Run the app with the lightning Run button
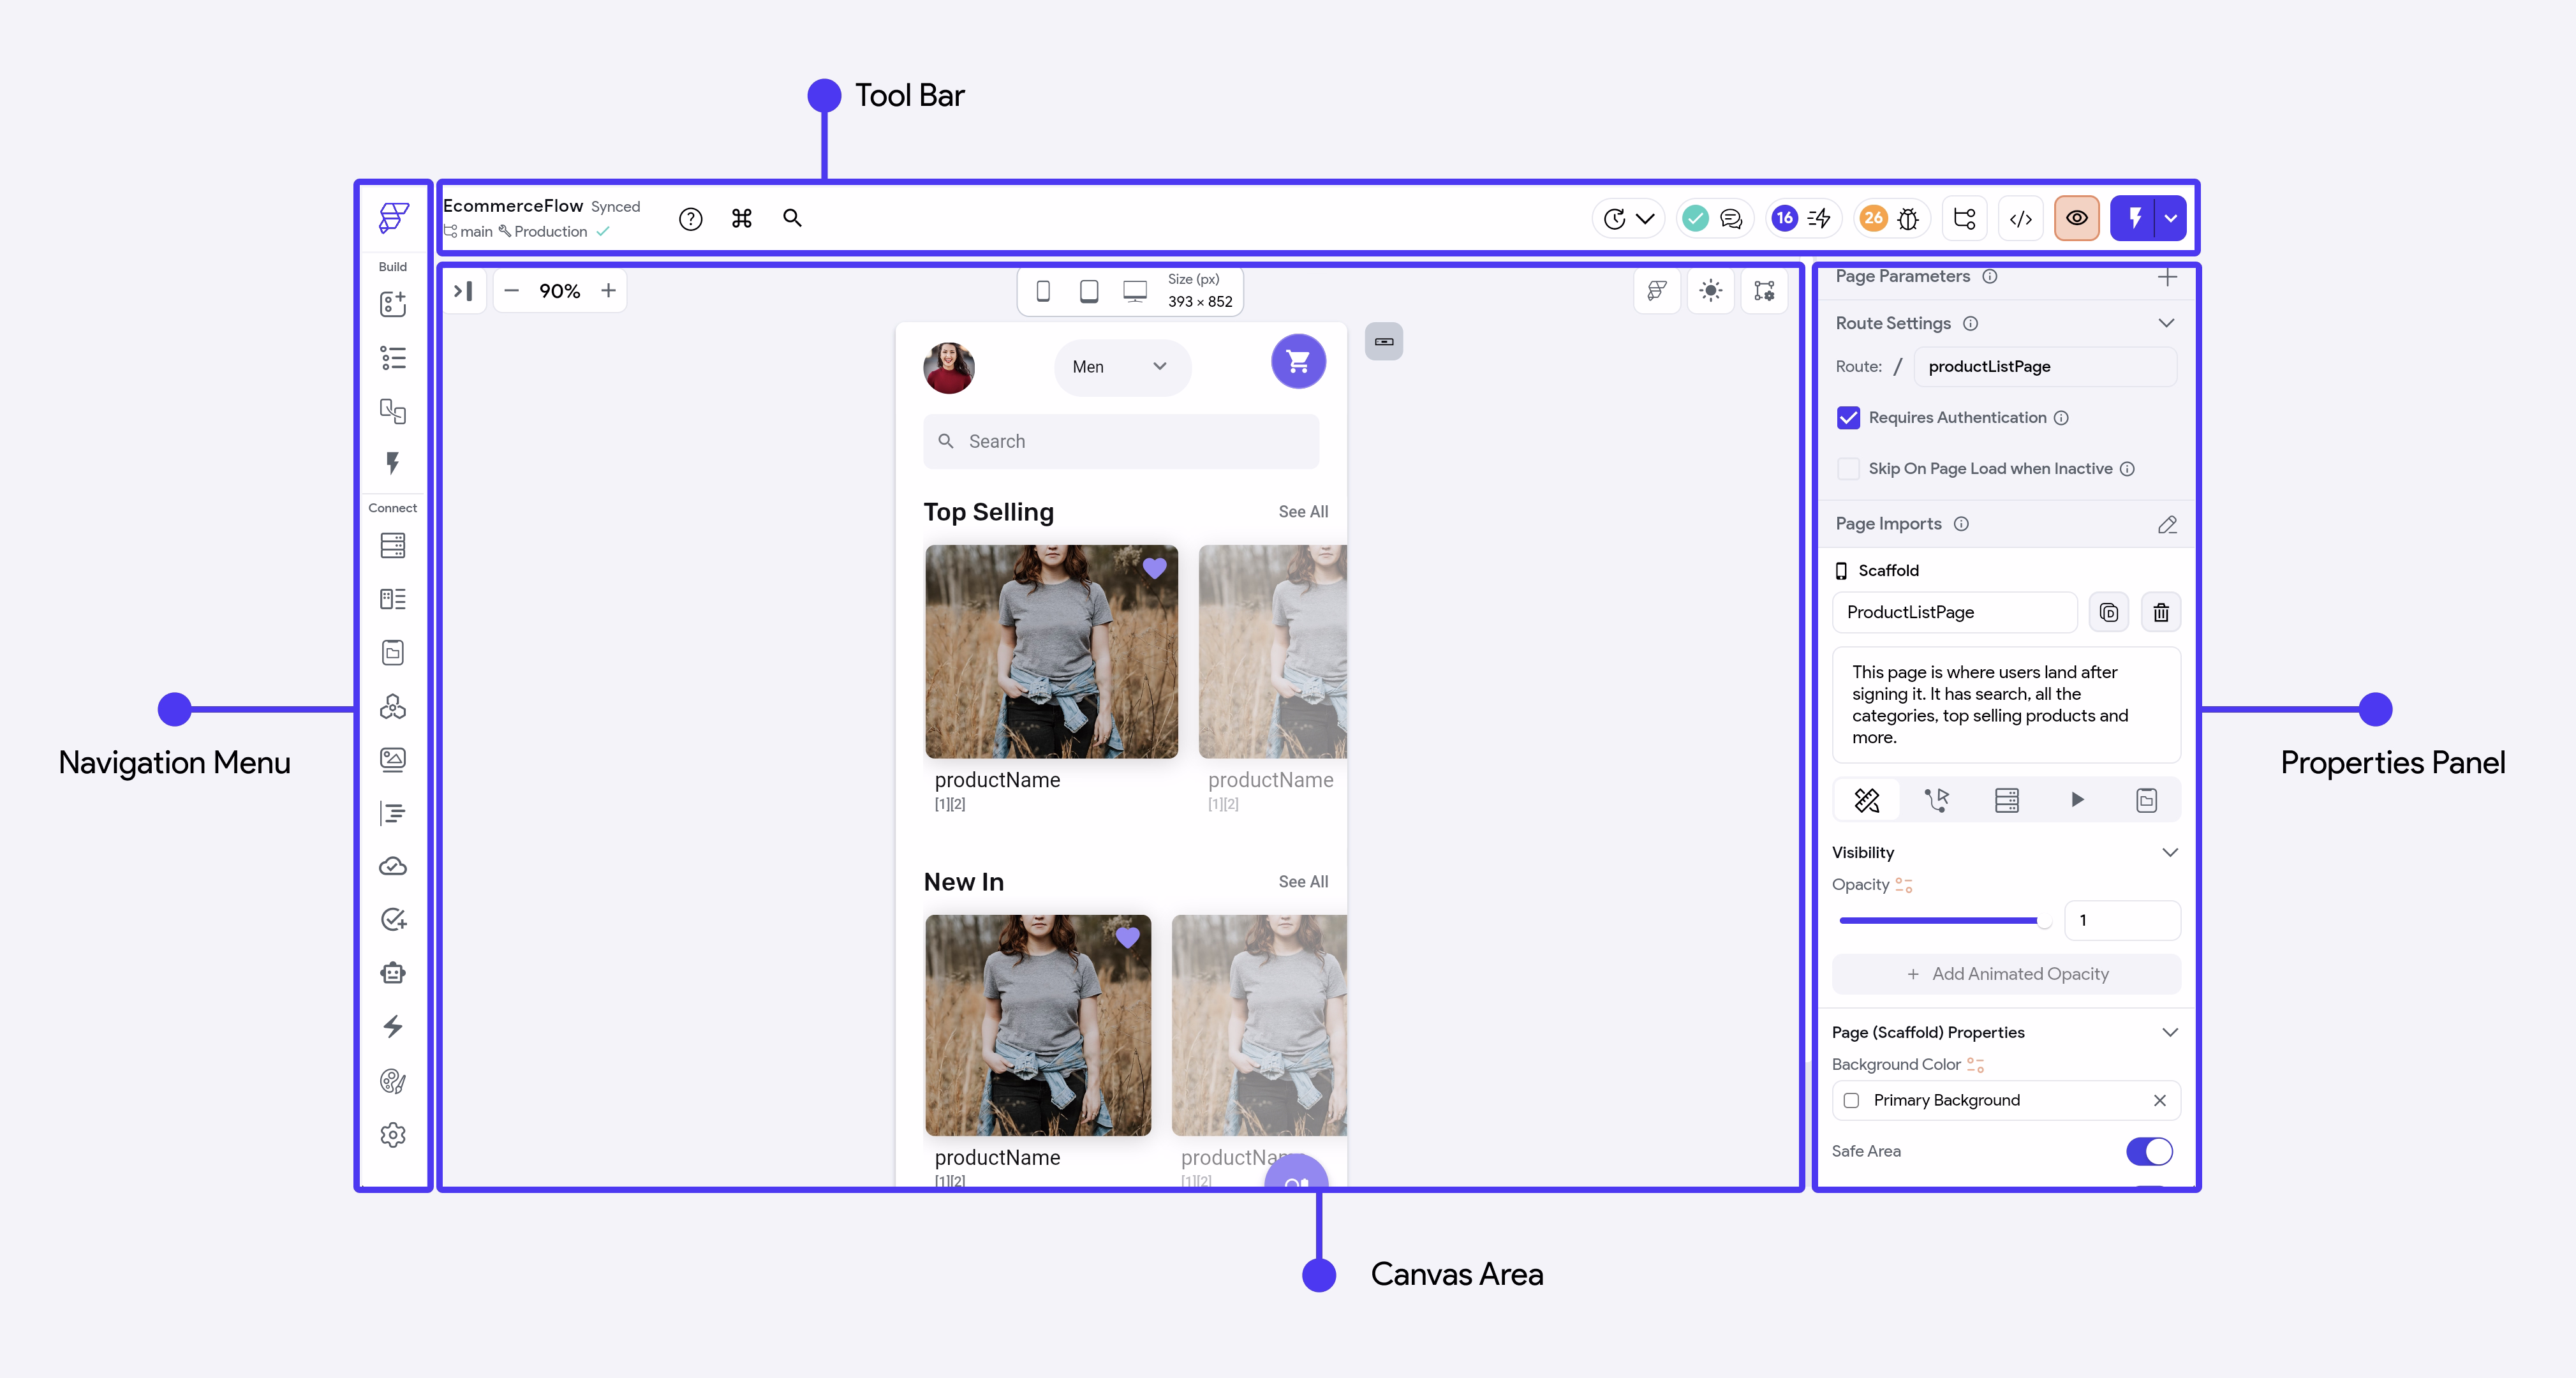 tap(2133, 218)
